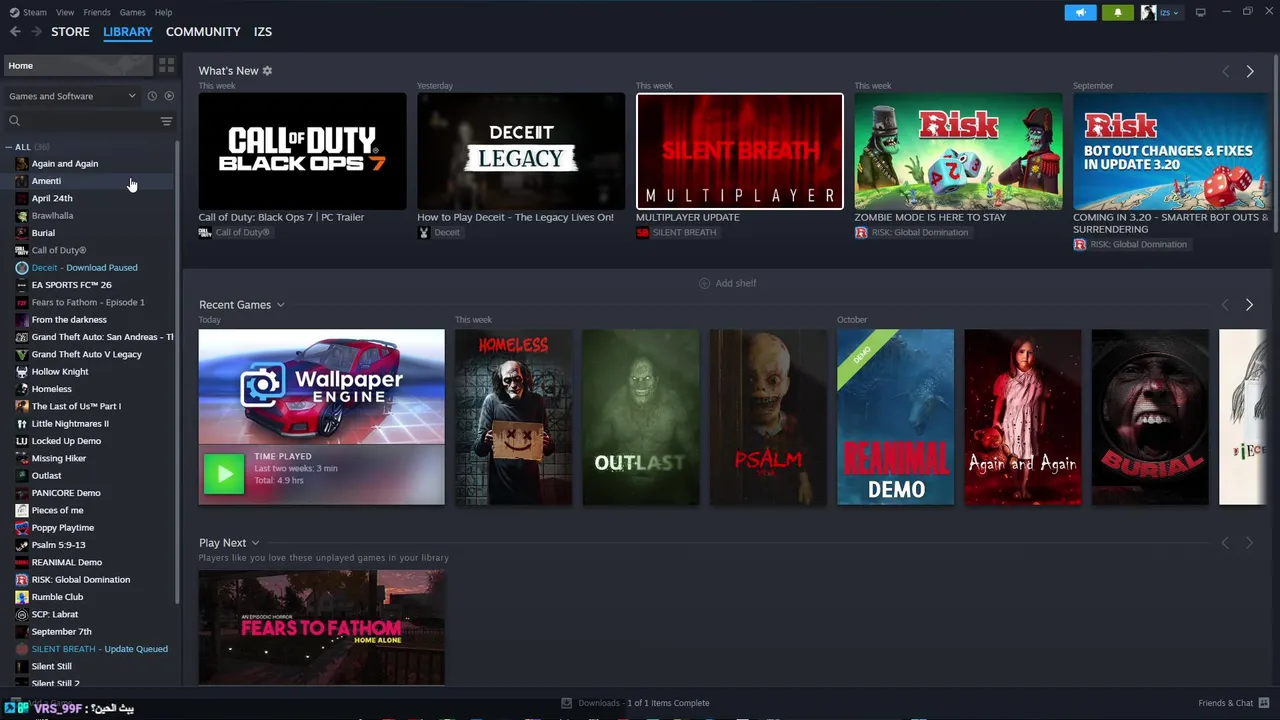This screenshot has width=1280, height=720.
Task: Click the magnifier icon in library search
Action: (14, 121)
